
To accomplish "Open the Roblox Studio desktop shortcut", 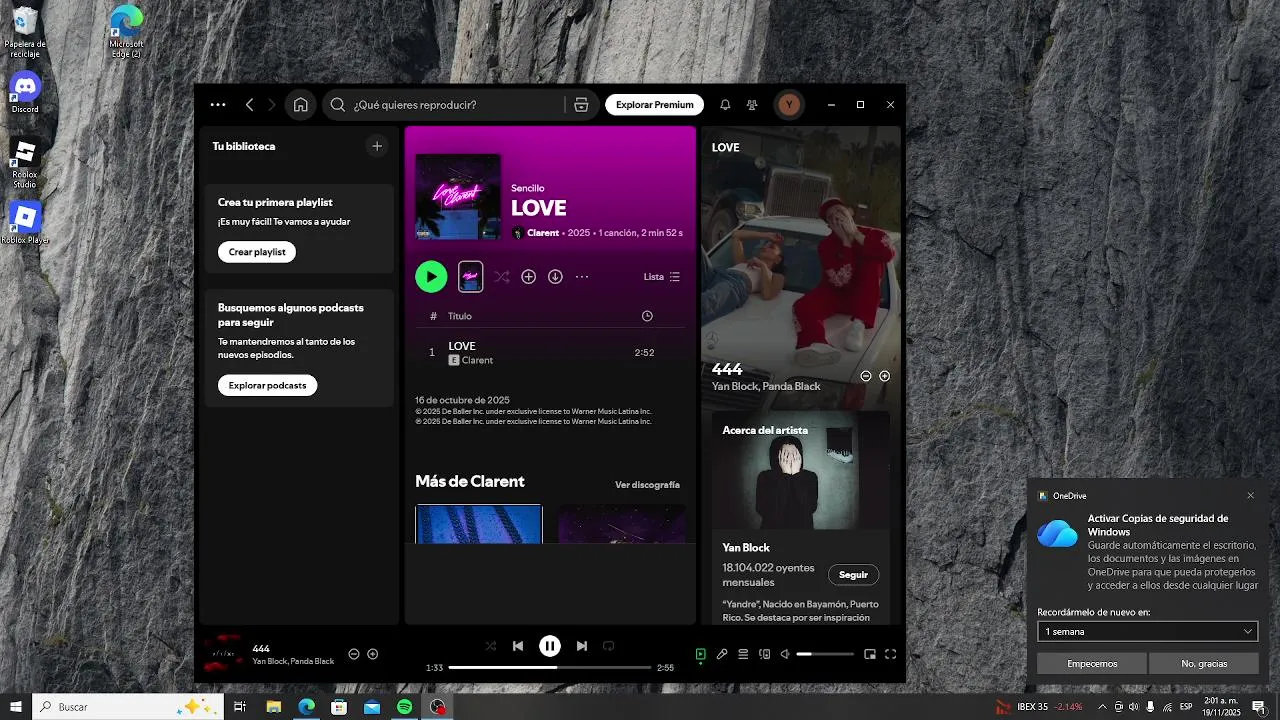I will coord(25,163).
